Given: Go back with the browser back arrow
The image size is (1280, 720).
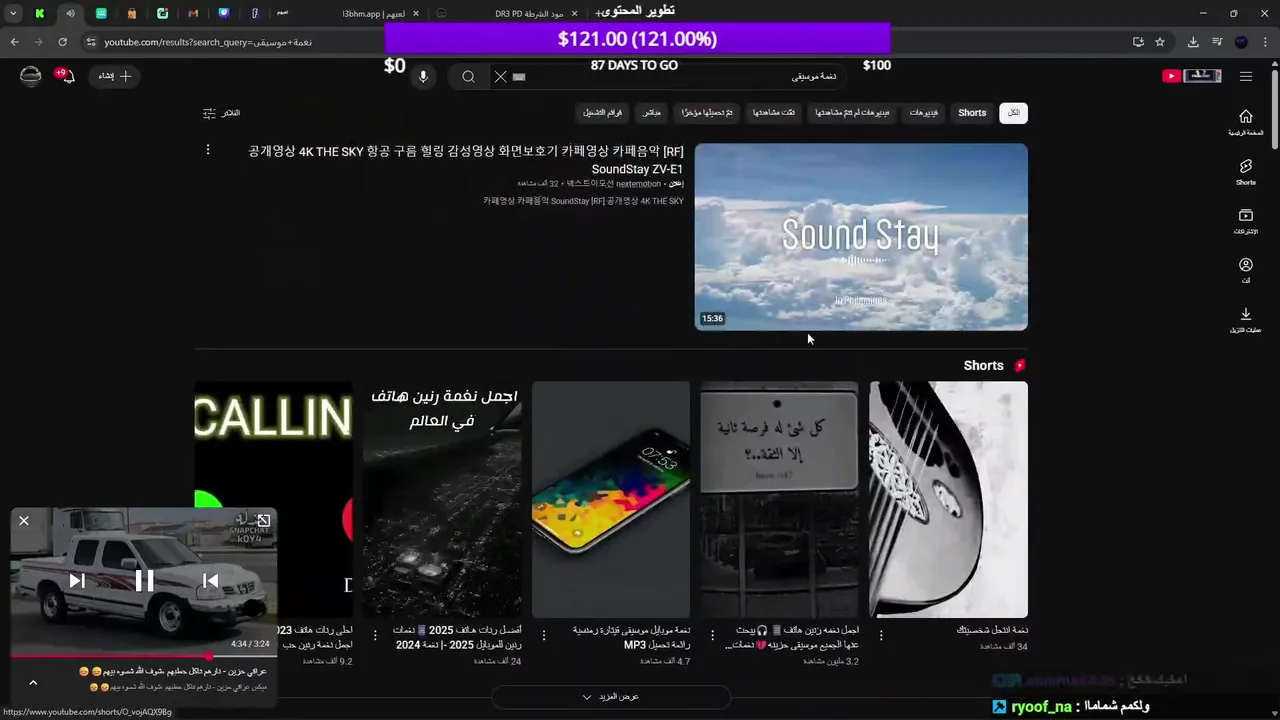Looking at the screenshot, I should point(14,42).
